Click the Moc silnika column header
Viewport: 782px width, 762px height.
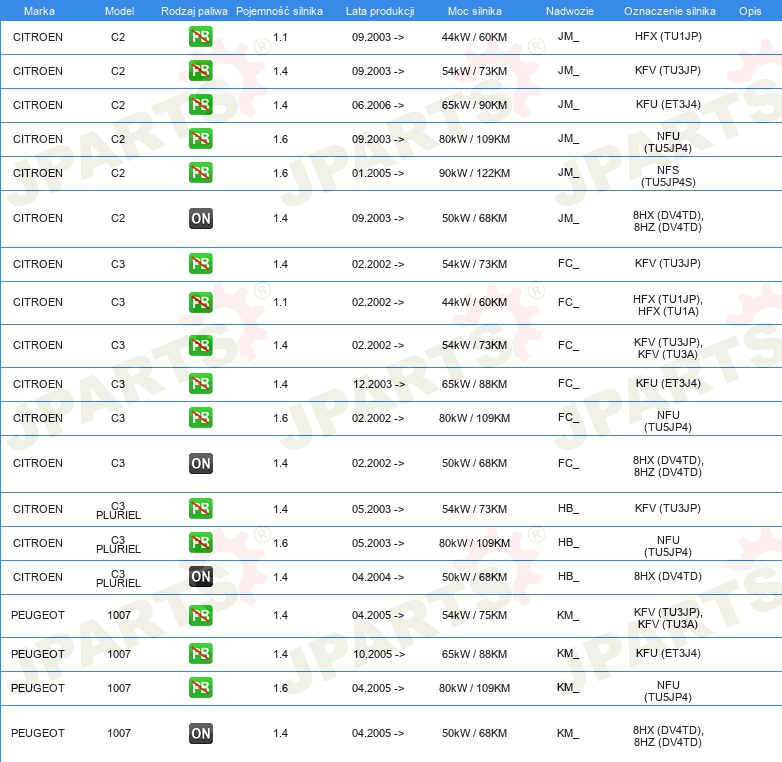474,11
